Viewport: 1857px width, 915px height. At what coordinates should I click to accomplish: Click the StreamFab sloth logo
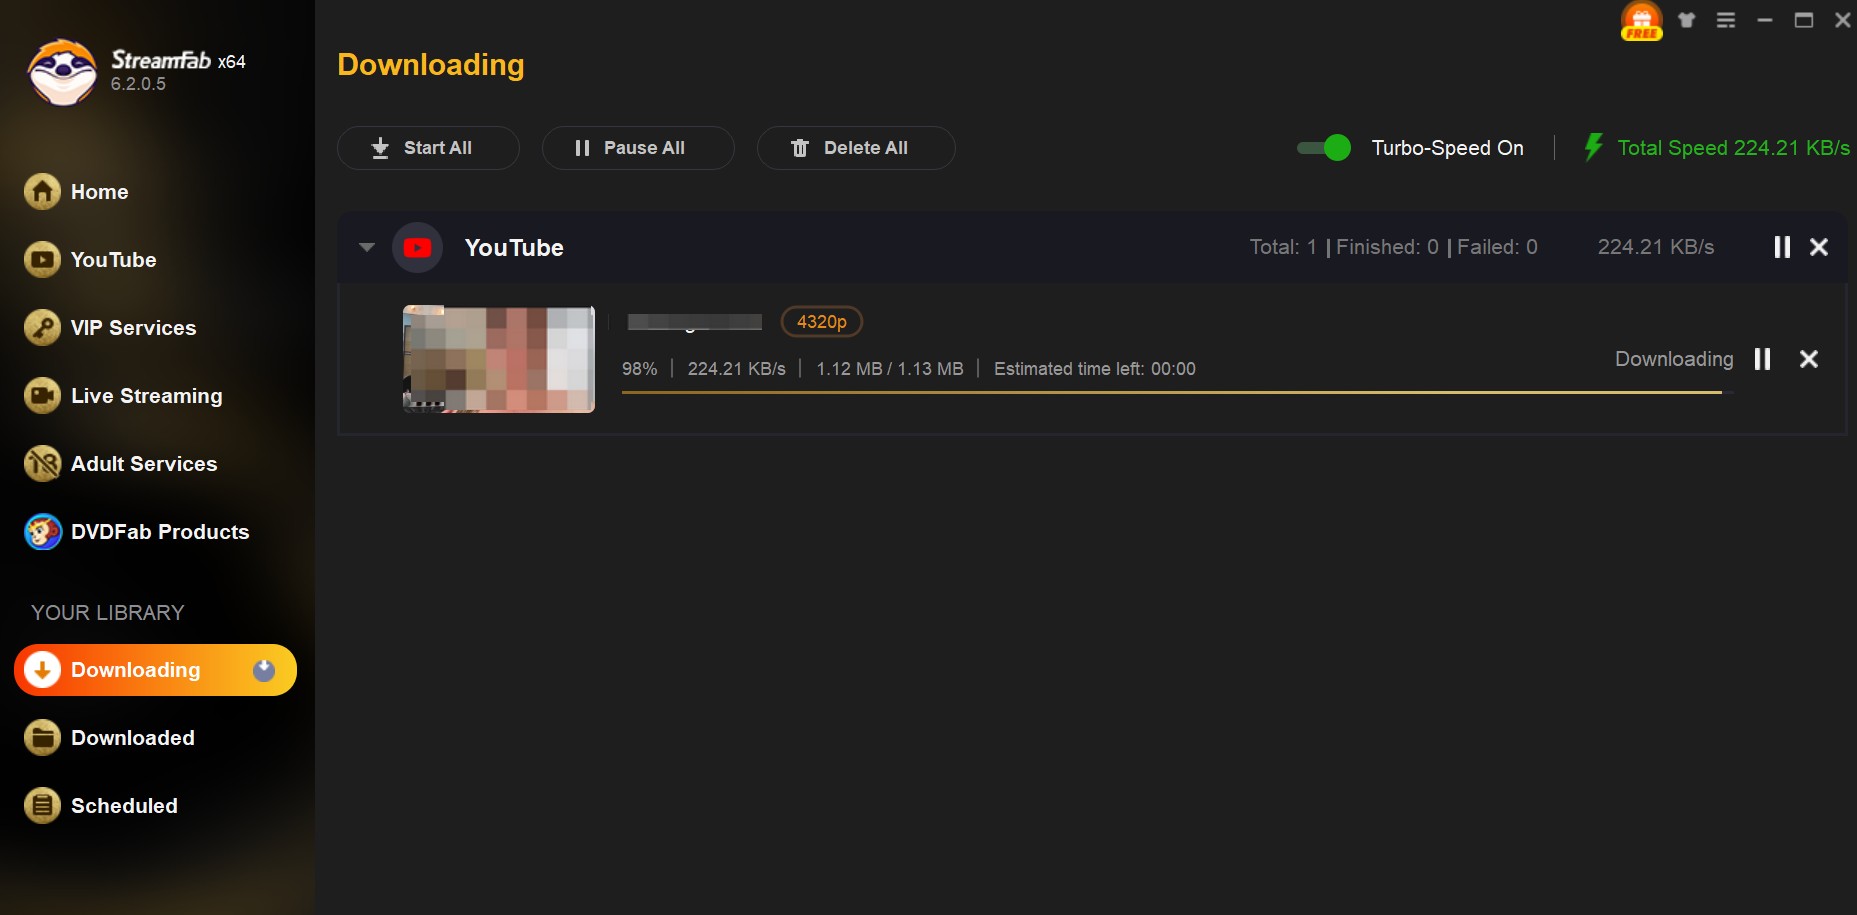[62, 72]
